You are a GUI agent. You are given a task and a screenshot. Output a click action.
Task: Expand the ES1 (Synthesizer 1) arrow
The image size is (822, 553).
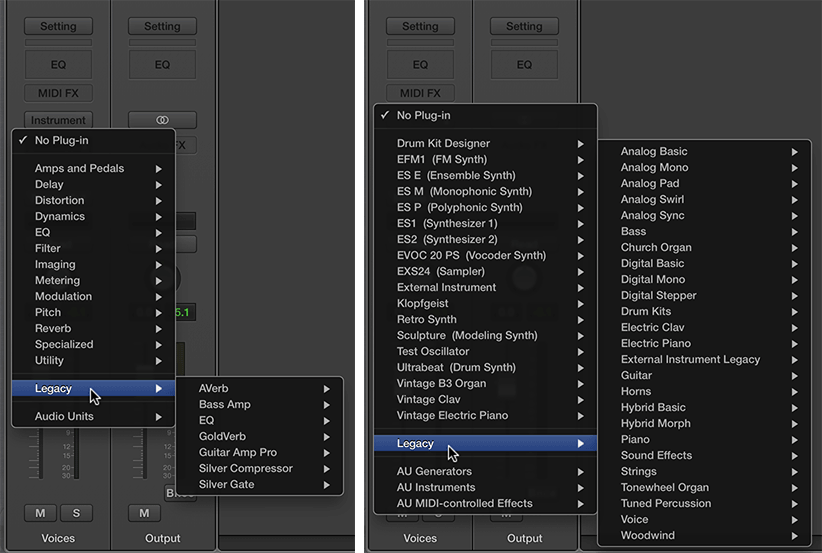[x=580, y=224]
